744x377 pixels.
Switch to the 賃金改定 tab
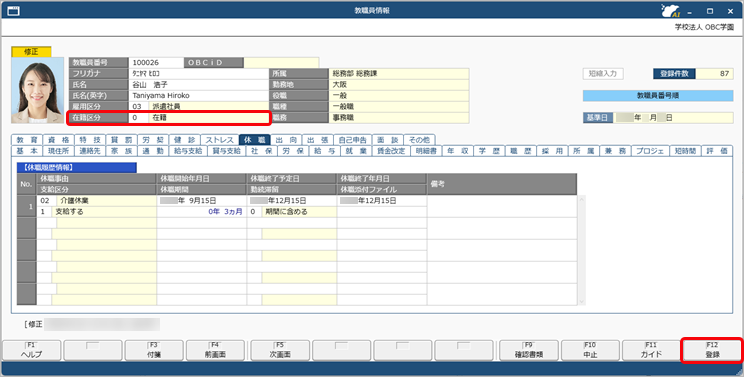point(391,151)
